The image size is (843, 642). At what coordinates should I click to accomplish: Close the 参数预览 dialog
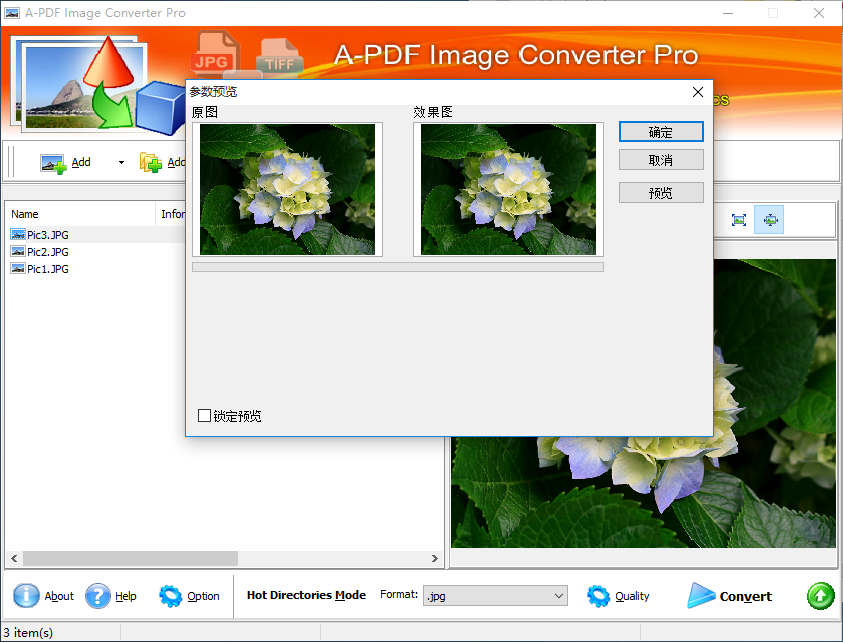(x=698, y=92)
